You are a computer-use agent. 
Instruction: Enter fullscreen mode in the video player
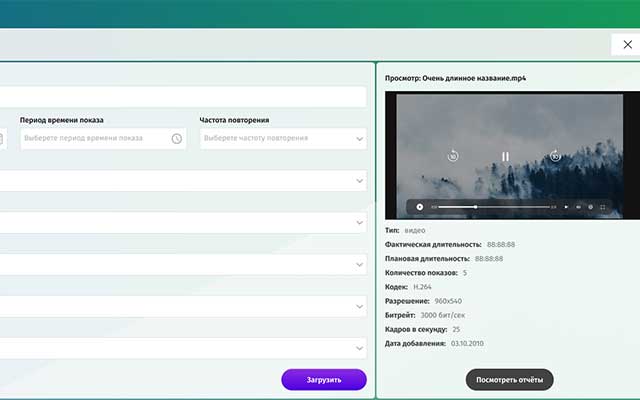click(604, 207)
